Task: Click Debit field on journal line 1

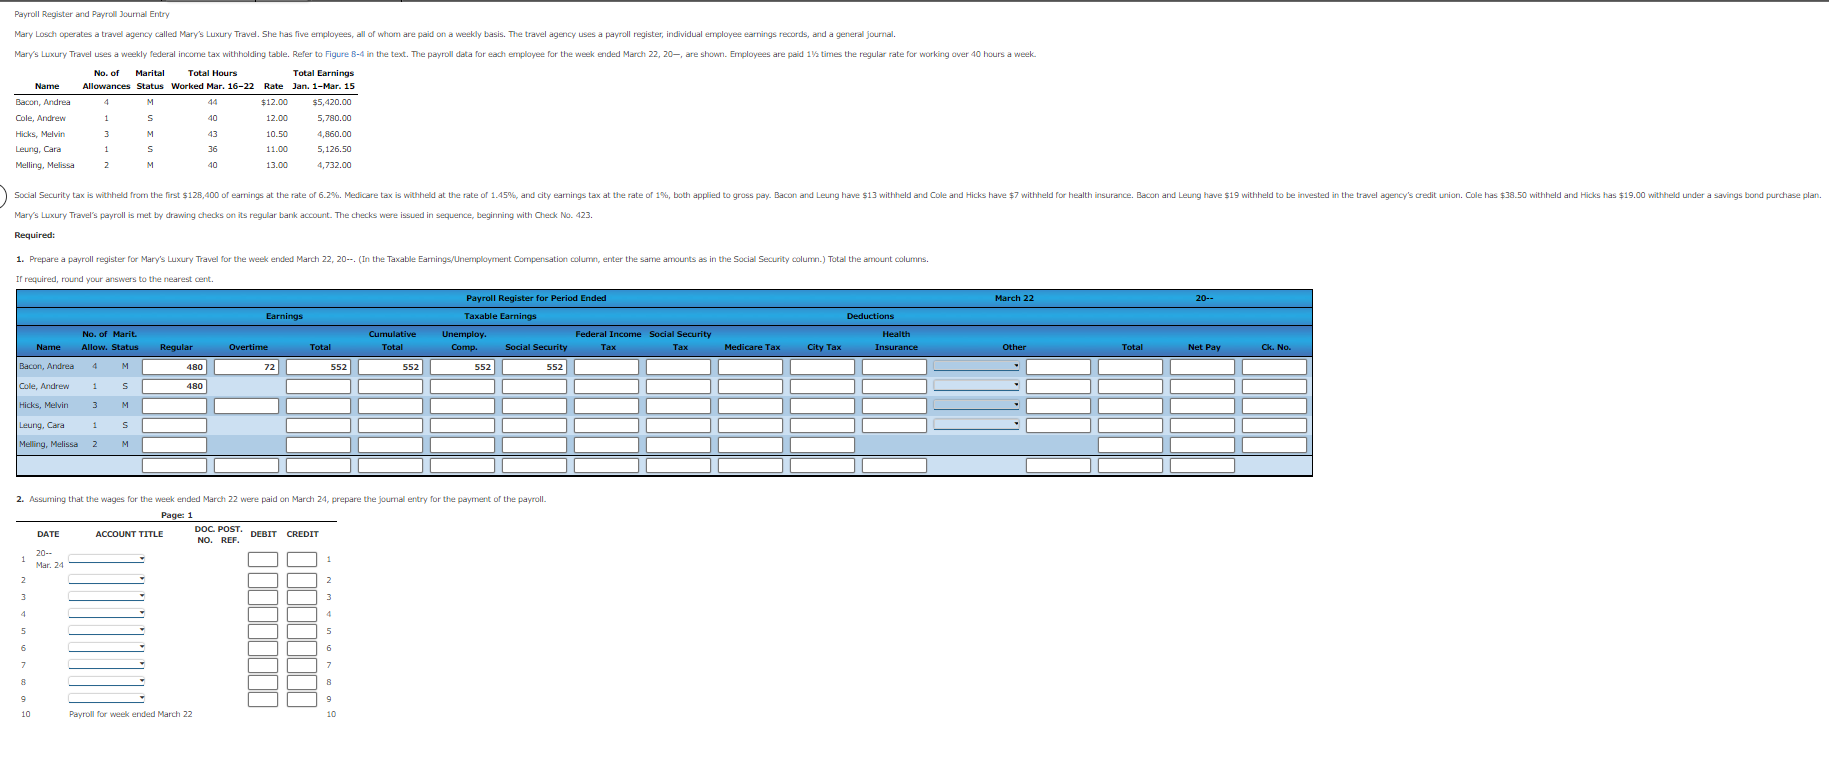Action: coord(263,559)
